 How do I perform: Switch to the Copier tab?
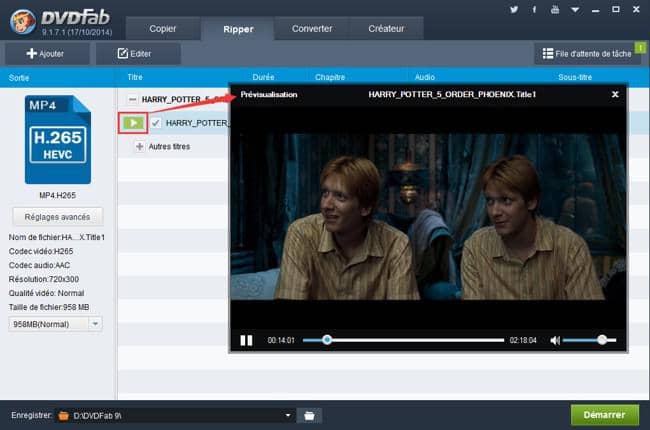pyautogui.click(x=162, y=29)
